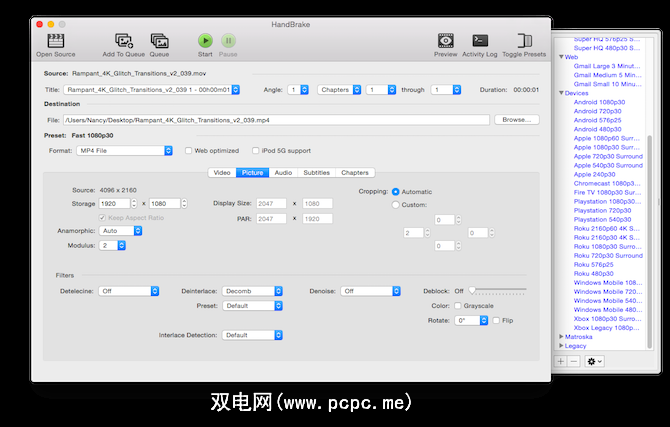Switch to the Audio tab
Image resolution: width=670 pixels, height=427 pixels.
pyautogui.click(x=283, y=173)
